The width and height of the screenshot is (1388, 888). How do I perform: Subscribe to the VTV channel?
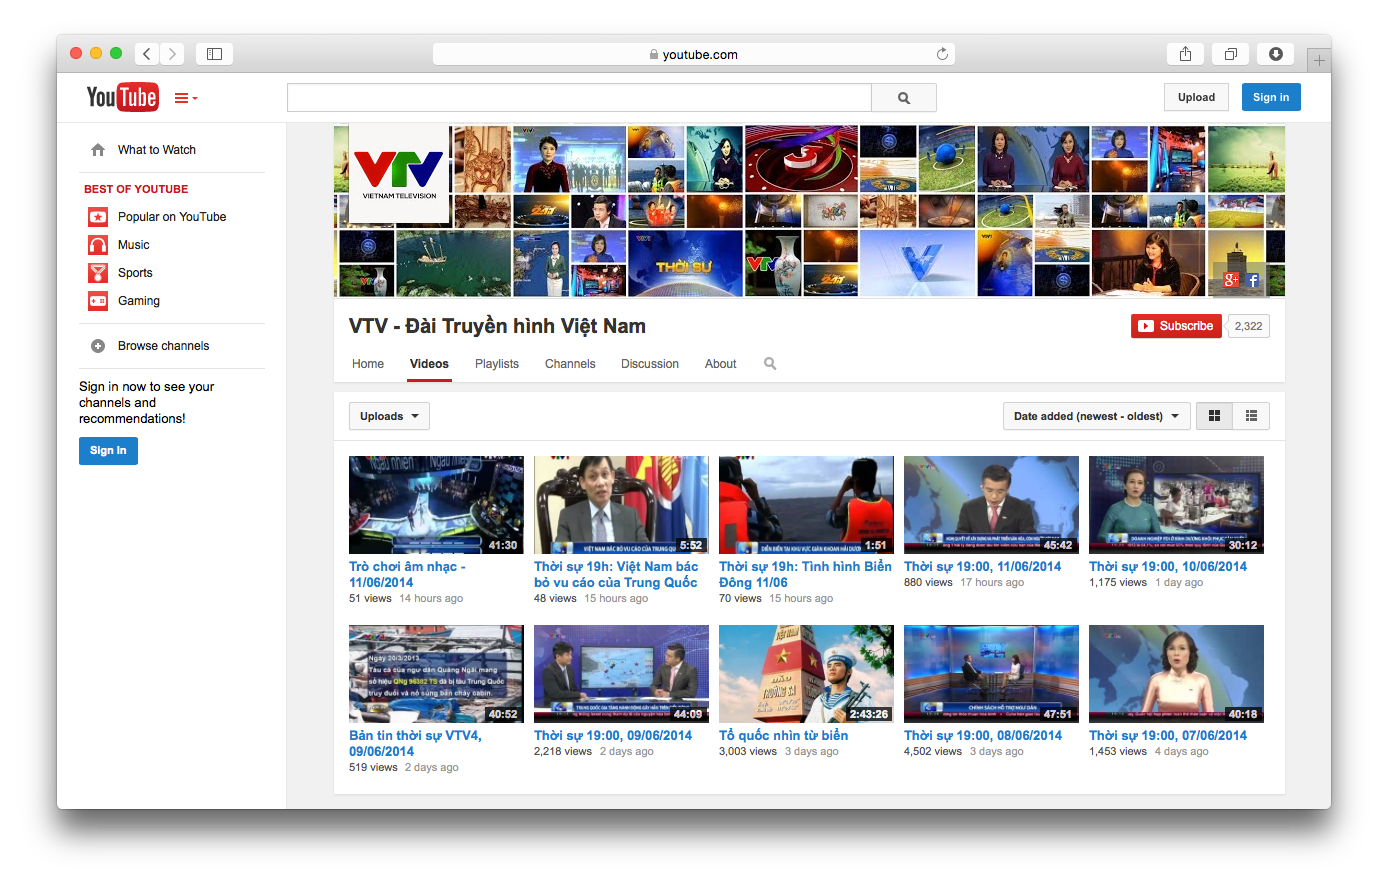(1176, 325)
